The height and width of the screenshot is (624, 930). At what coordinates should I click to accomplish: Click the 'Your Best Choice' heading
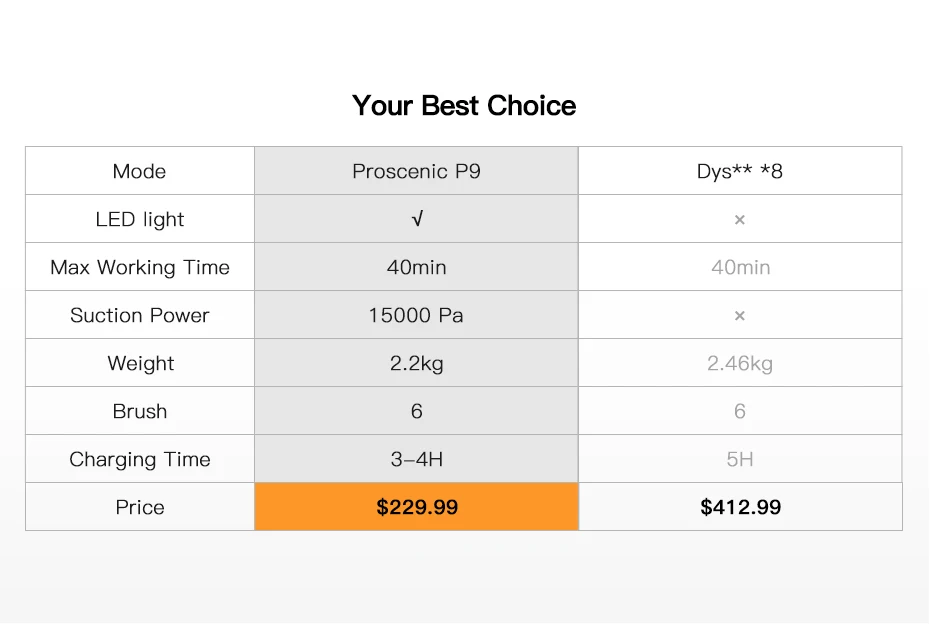464,106
